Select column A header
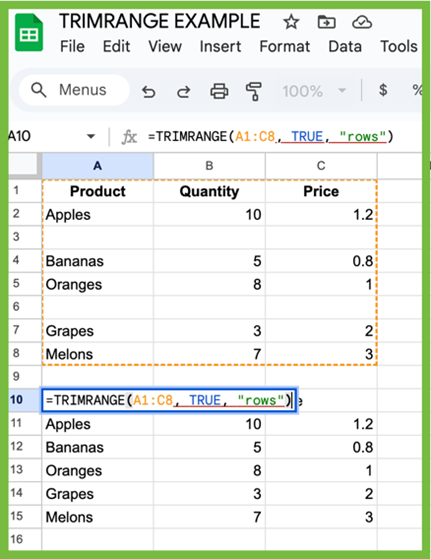Screen dimensions: 431x559 98,166
